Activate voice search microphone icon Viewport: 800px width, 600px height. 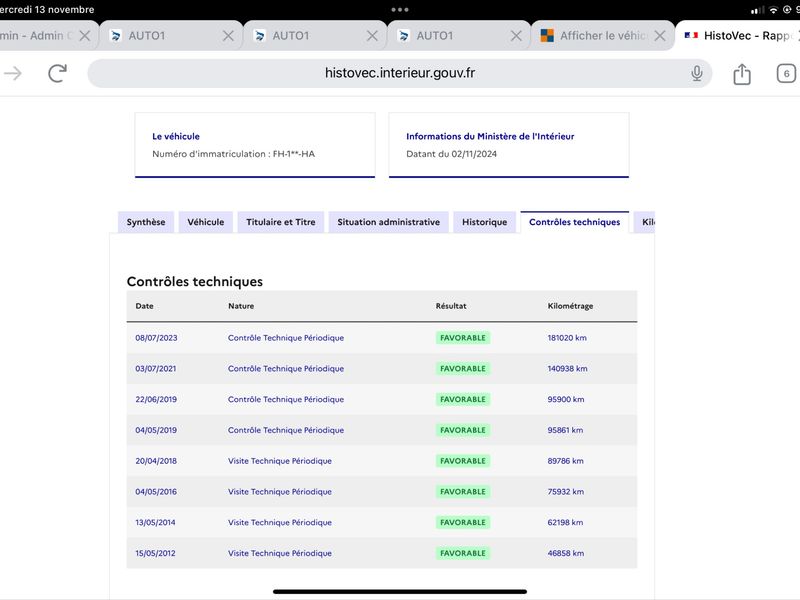coord(696,73)
